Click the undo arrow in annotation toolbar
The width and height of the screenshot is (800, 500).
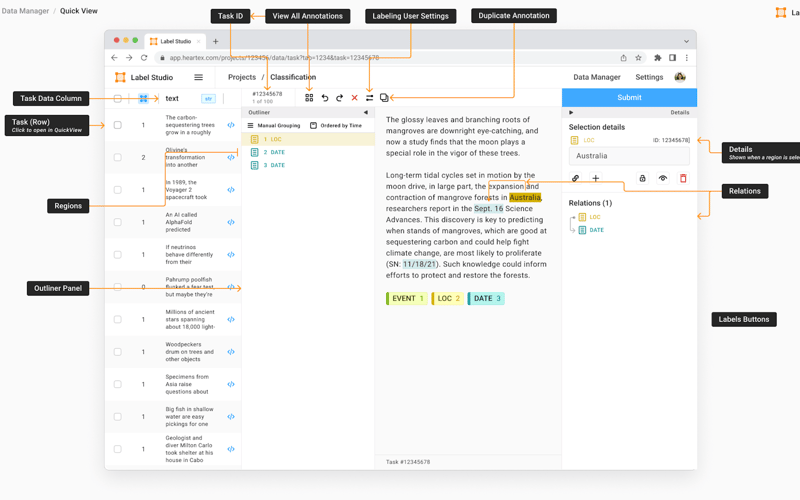point(324,98)
